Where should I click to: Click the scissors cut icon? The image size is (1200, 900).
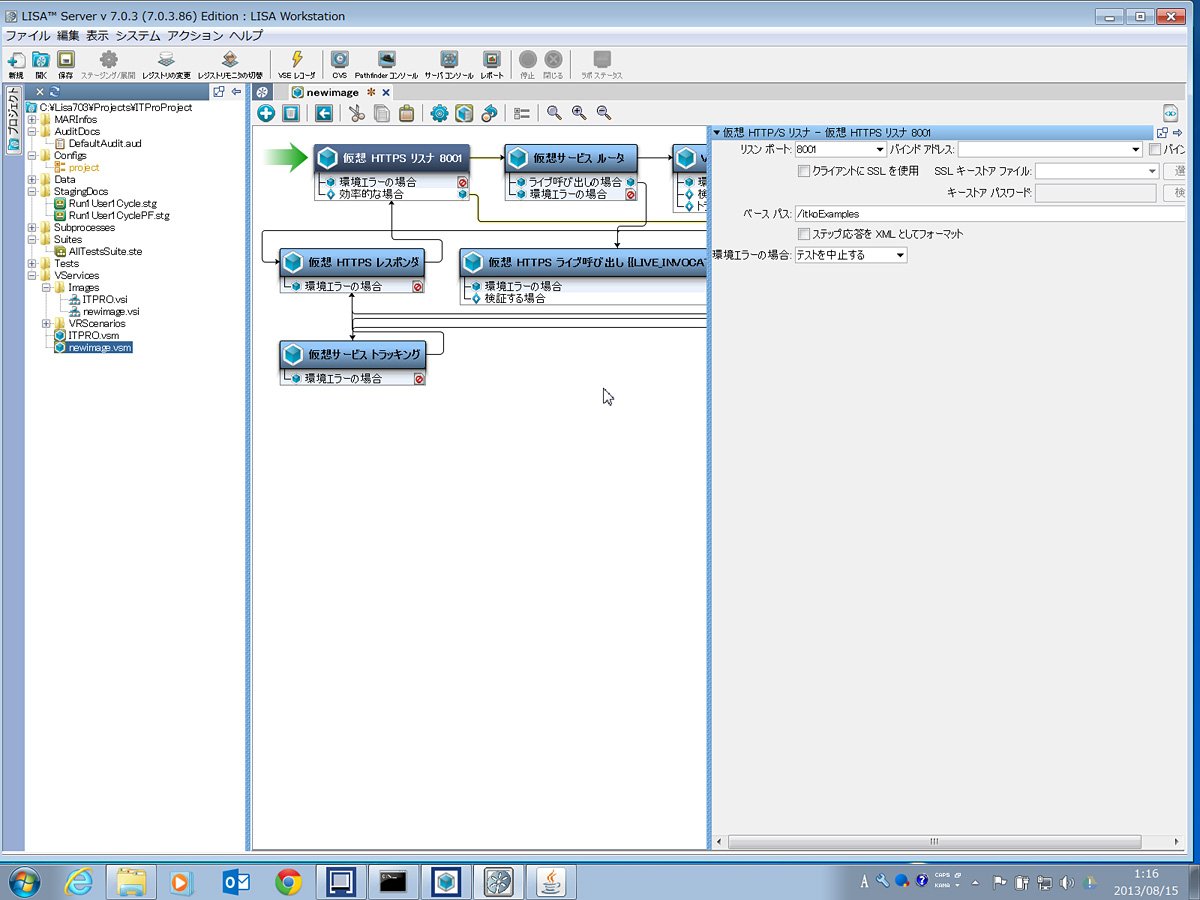tap(356, 113)
